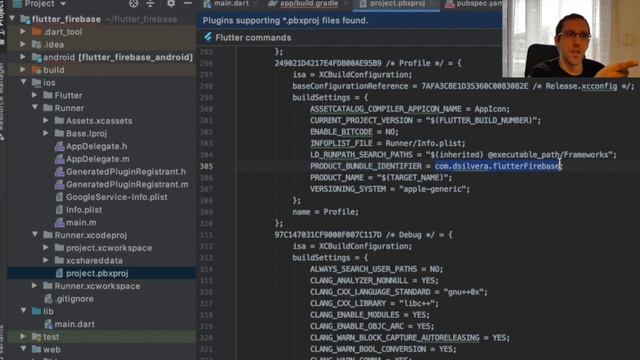Expand the test folder

pos(23,337)
